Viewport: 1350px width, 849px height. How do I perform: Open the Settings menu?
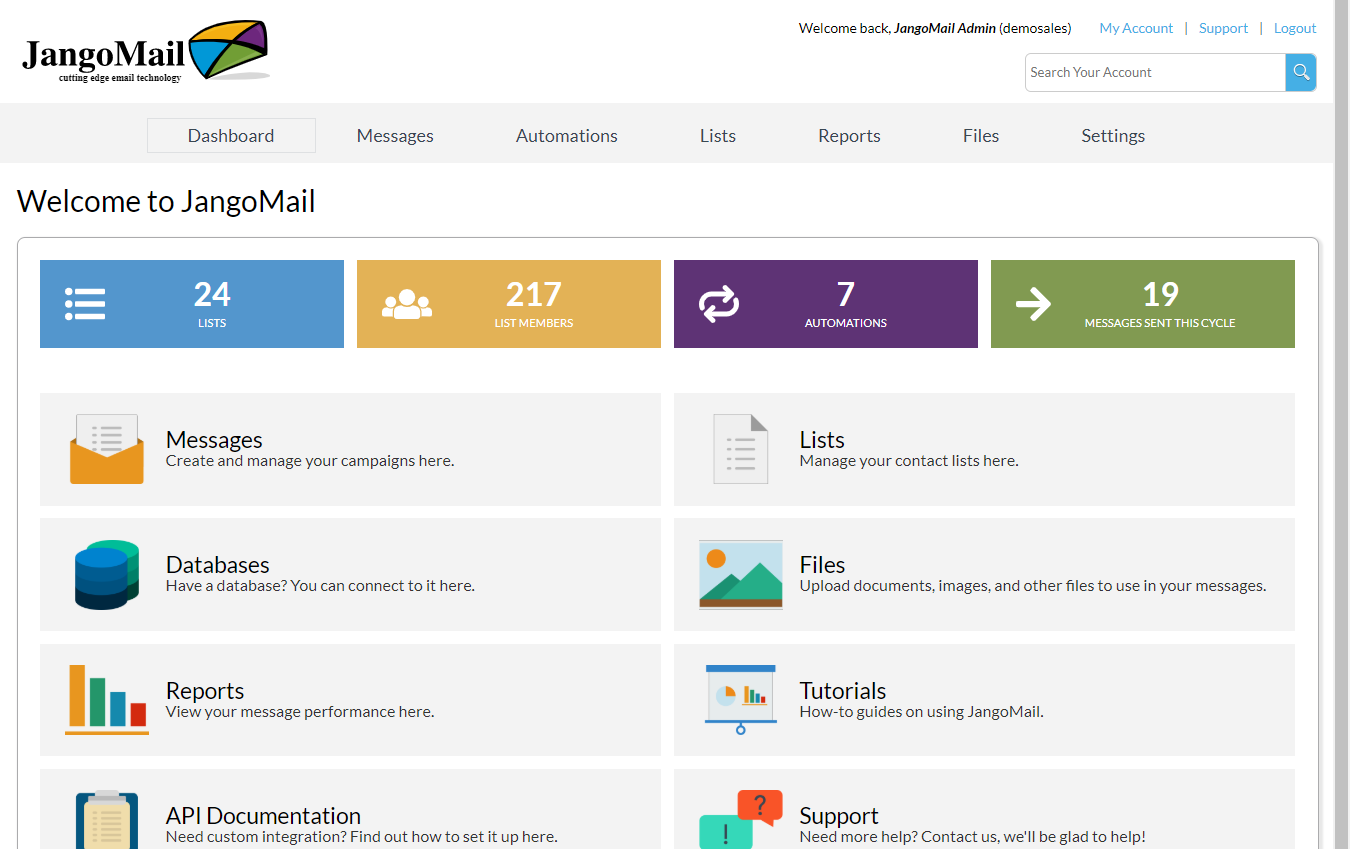click(x=1113, y=136)
